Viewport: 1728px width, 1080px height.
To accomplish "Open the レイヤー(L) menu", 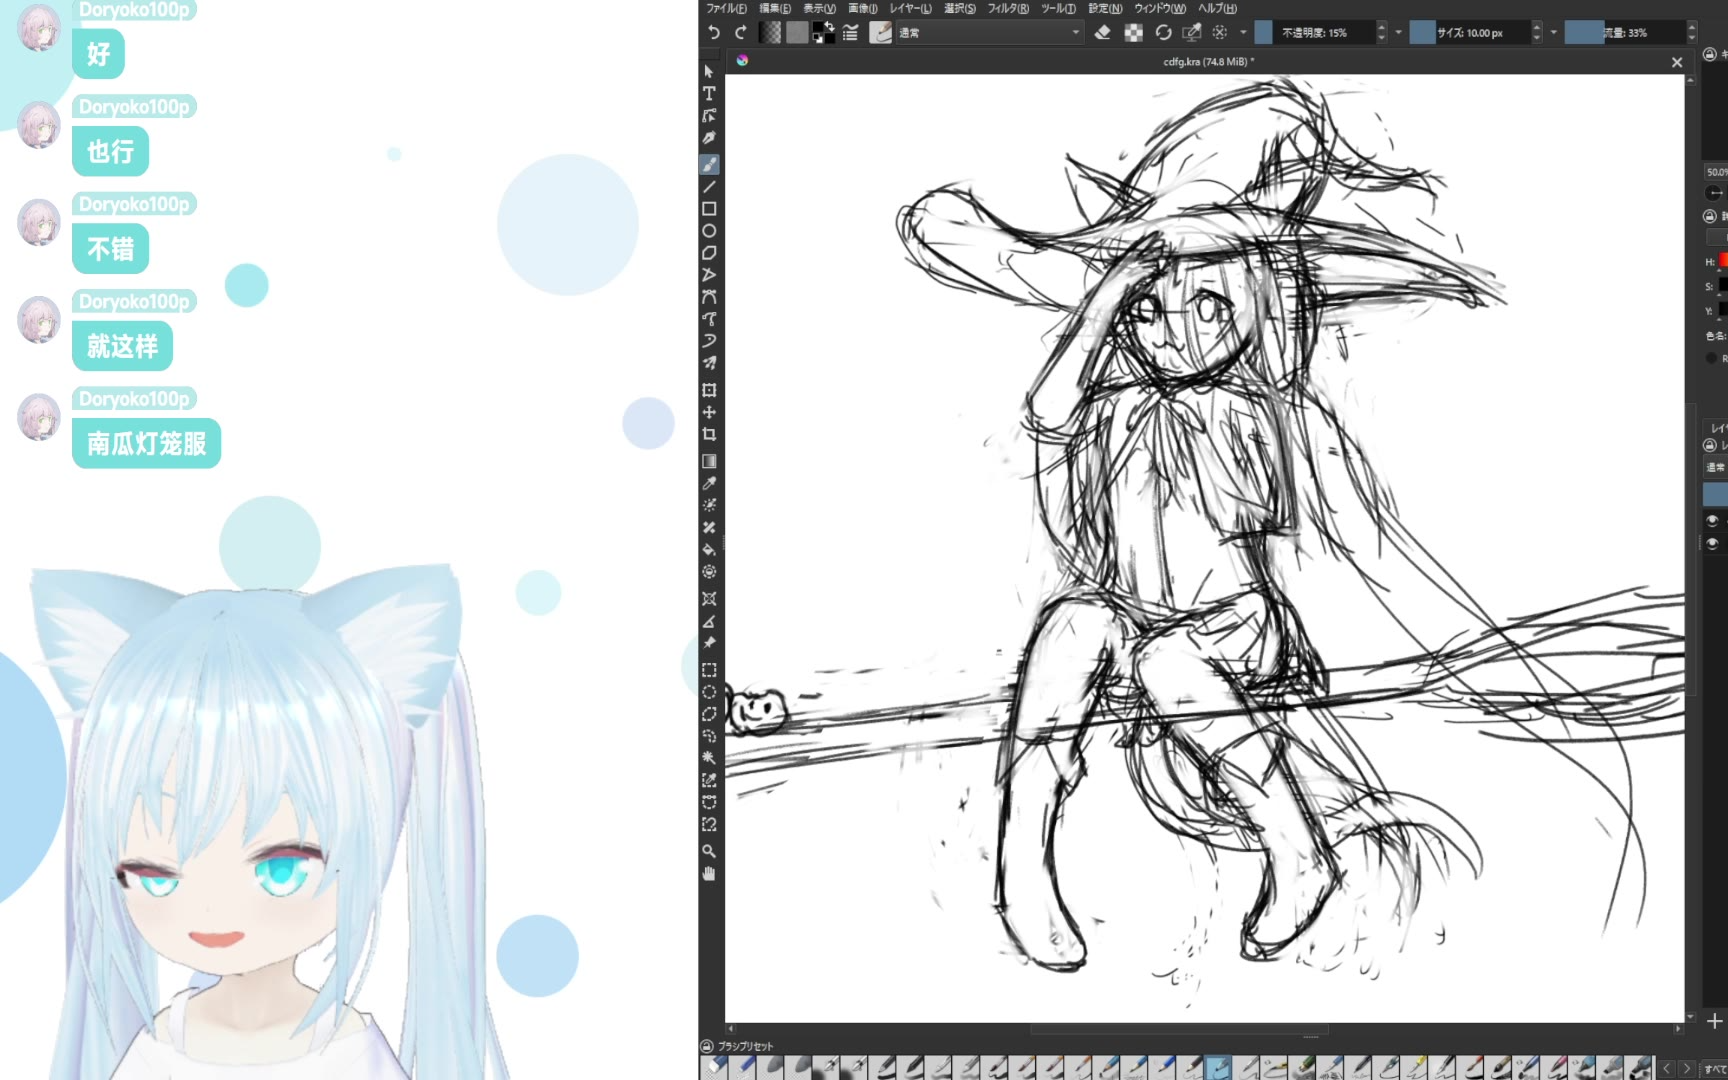I will coord(910,8).
